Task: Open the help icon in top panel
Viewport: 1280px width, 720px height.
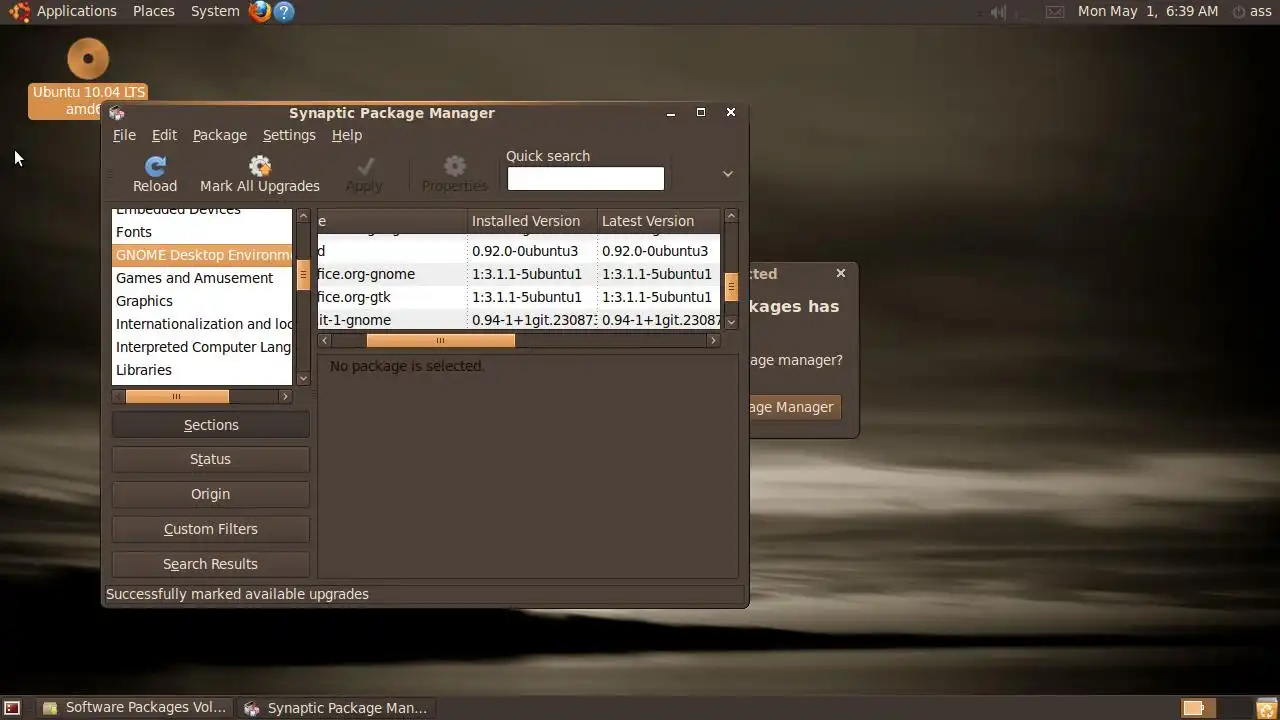Action: (284, 12)
